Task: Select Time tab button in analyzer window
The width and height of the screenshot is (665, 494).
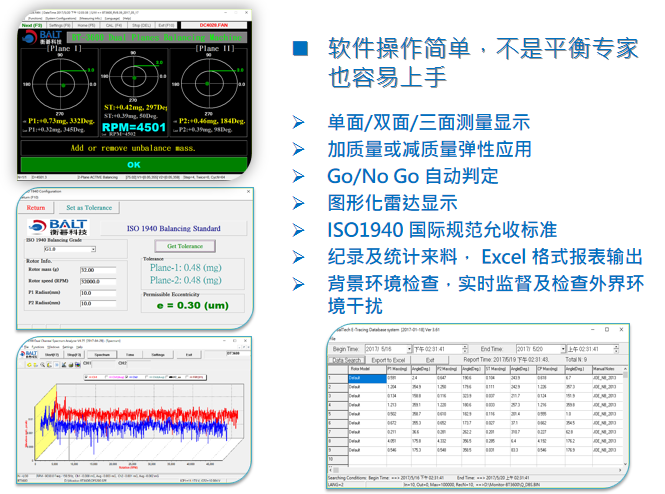Action: click(x=130, y=354)
